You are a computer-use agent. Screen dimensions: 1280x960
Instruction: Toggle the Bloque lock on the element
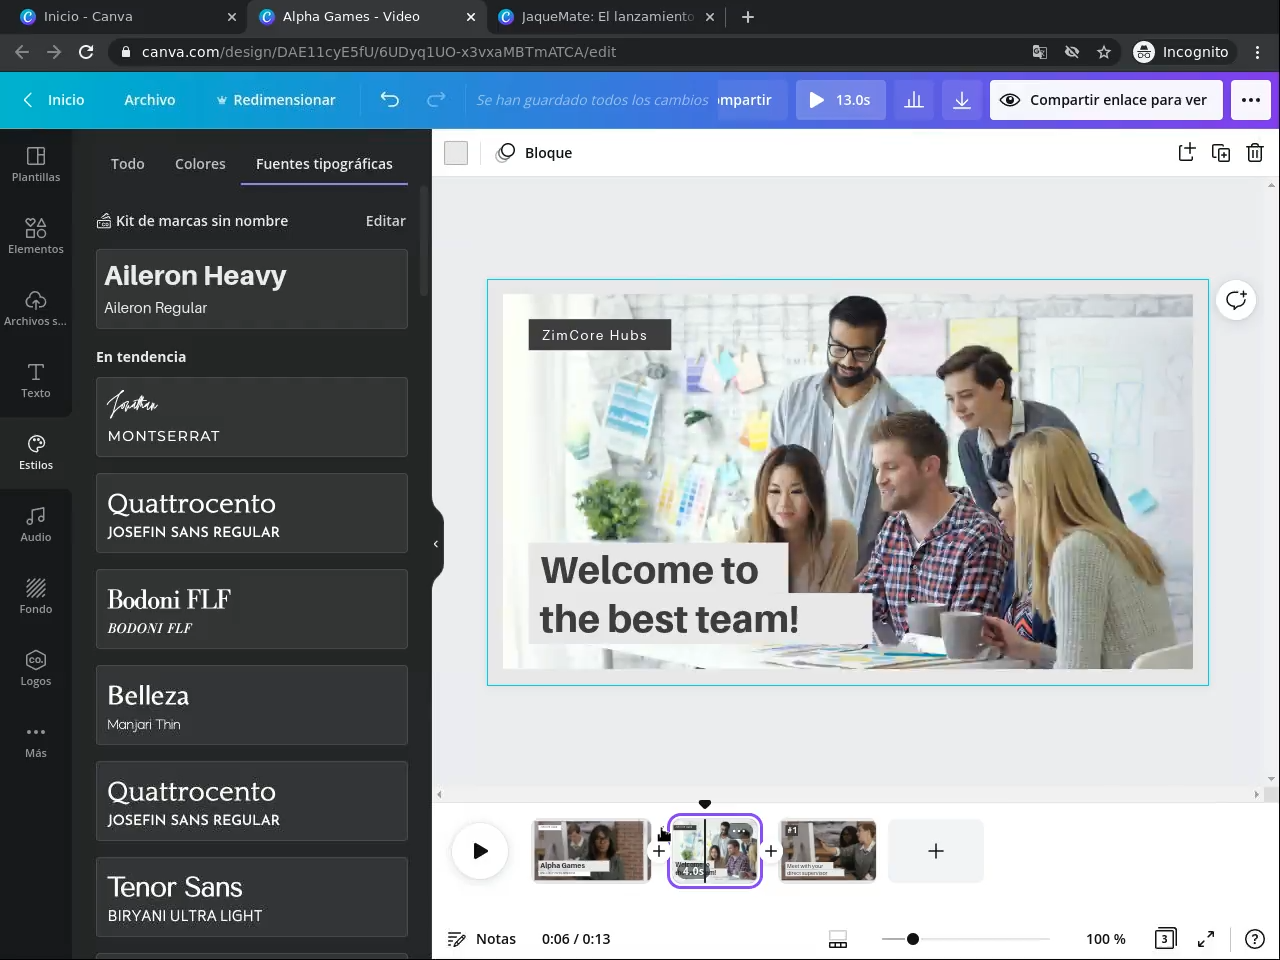coord(535,153)
